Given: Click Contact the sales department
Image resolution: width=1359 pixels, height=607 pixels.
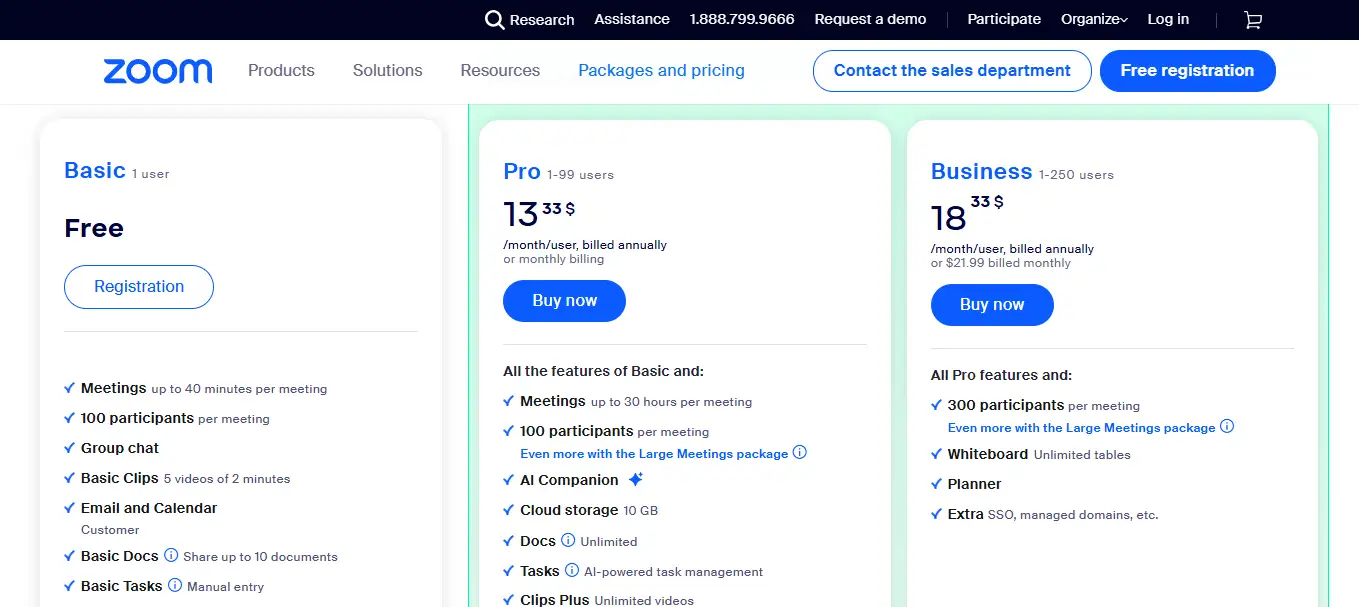Looking at the screenshot, I should click(x=951, y=71).
